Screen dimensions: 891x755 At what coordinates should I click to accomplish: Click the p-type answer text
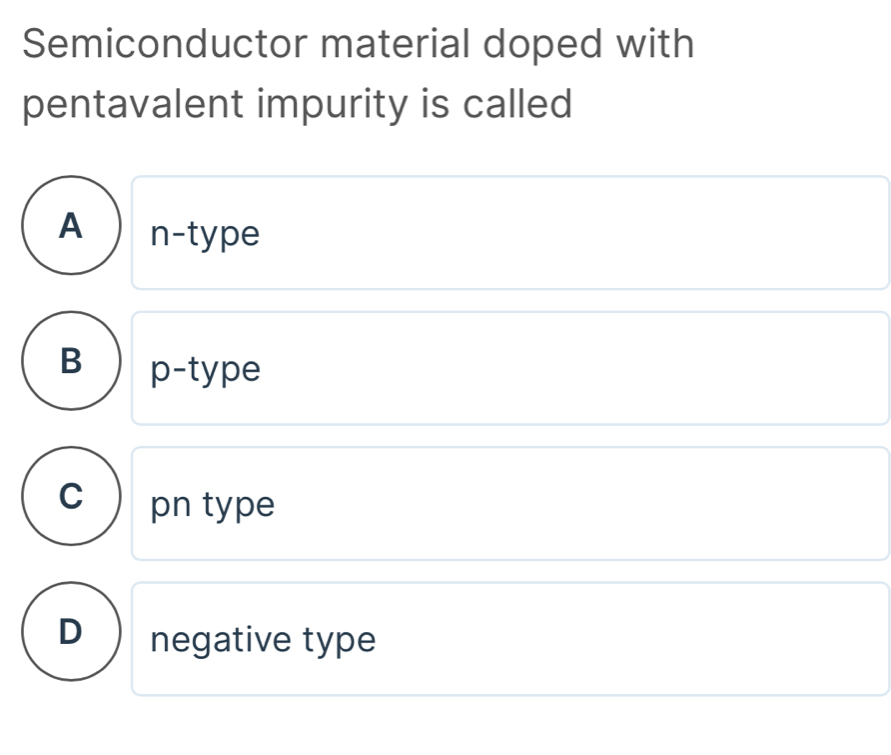point(204,370)
